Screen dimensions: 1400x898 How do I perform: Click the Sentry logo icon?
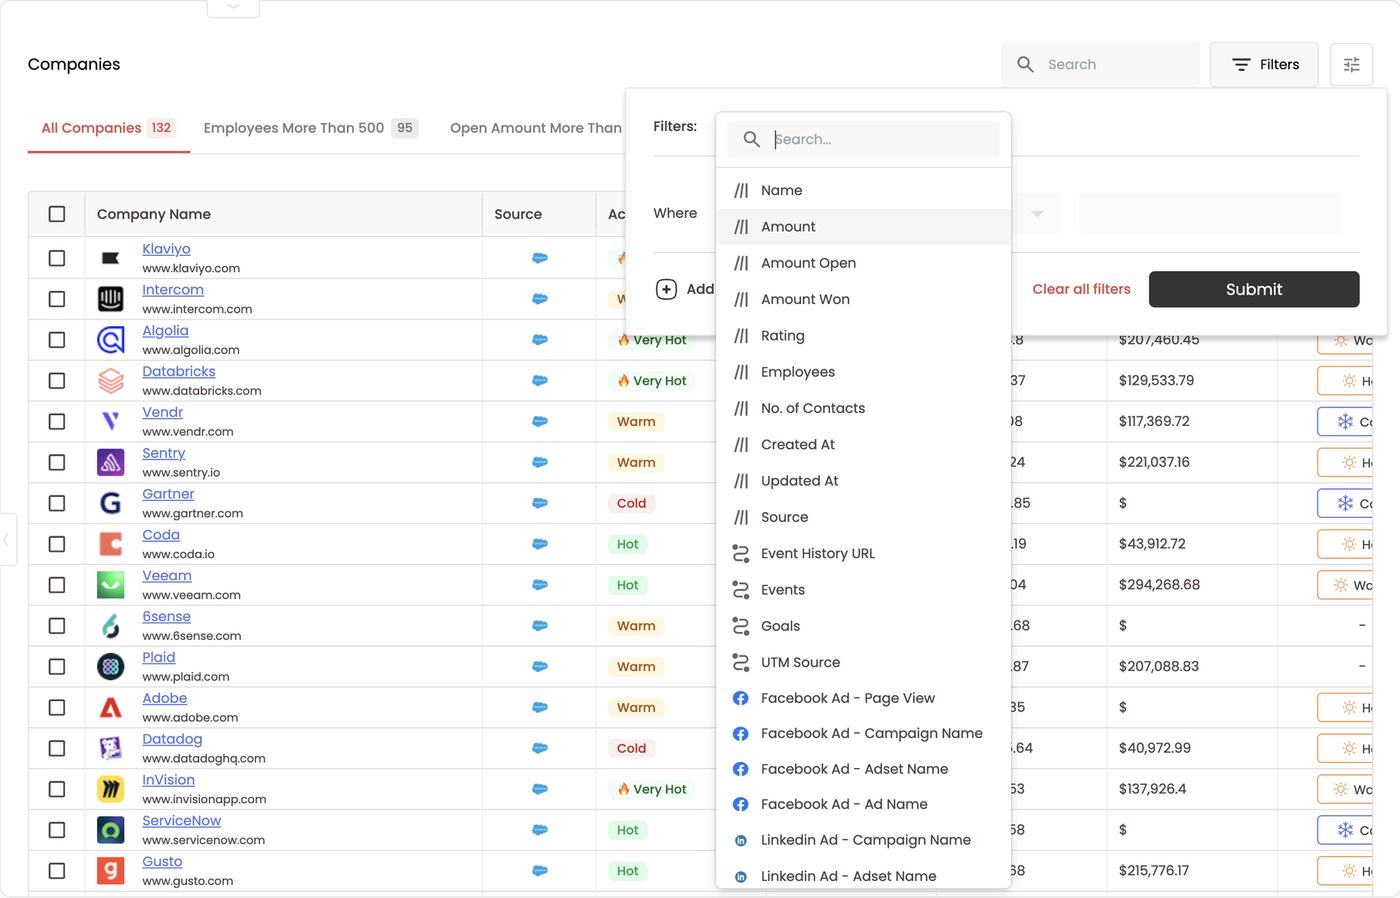tap(111, 462)
